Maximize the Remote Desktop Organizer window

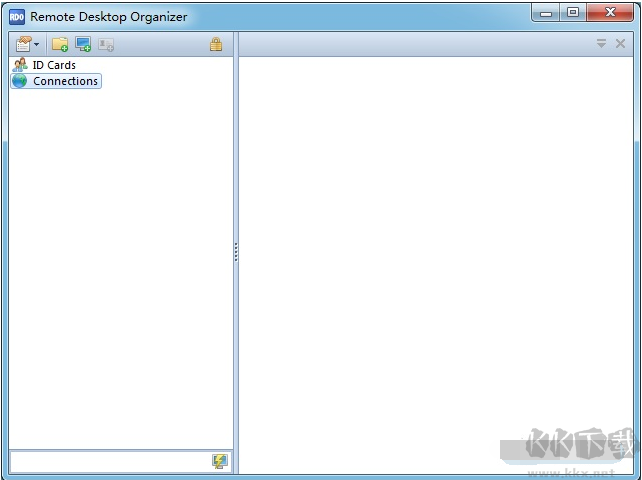pos(573,13)
